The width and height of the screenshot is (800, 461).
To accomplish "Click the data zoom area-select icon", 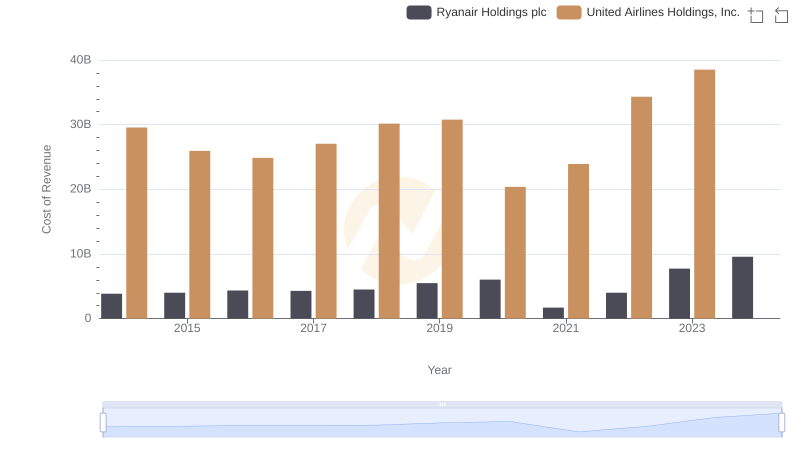I will pyautogui.click(x=756, y=15).
